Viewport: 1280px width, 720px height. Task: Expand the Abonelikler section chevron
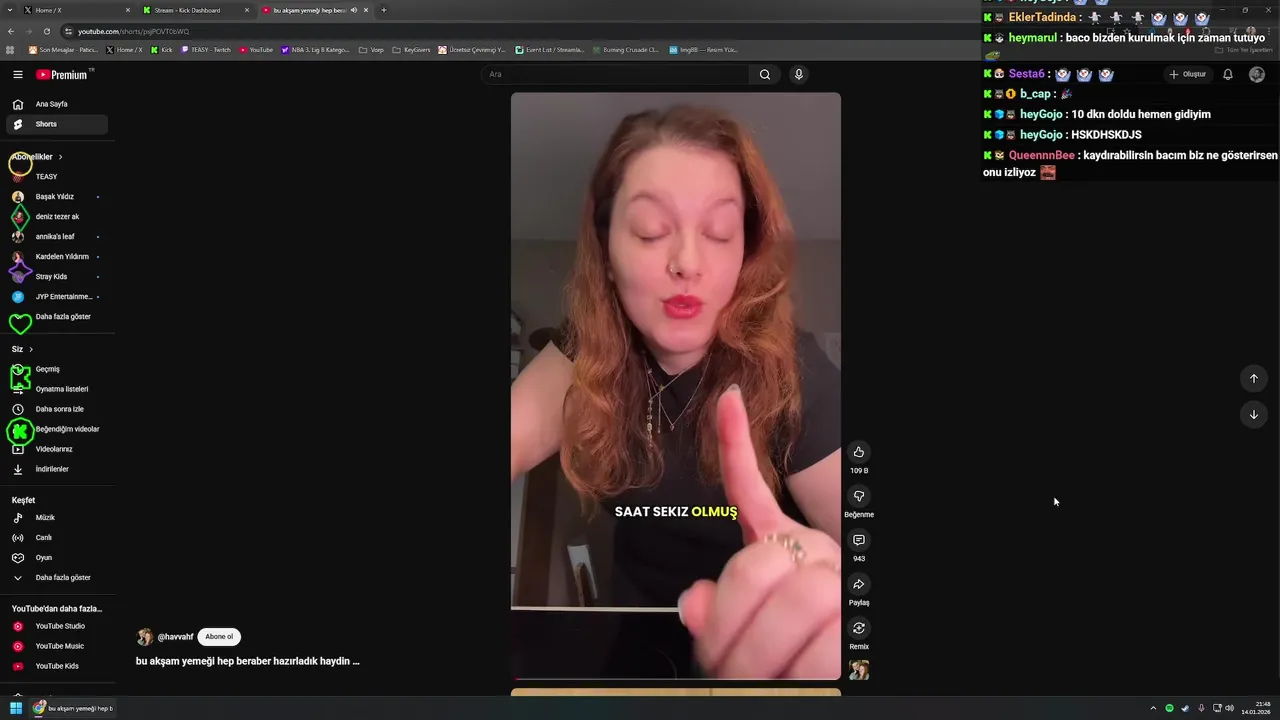[60, 157]
